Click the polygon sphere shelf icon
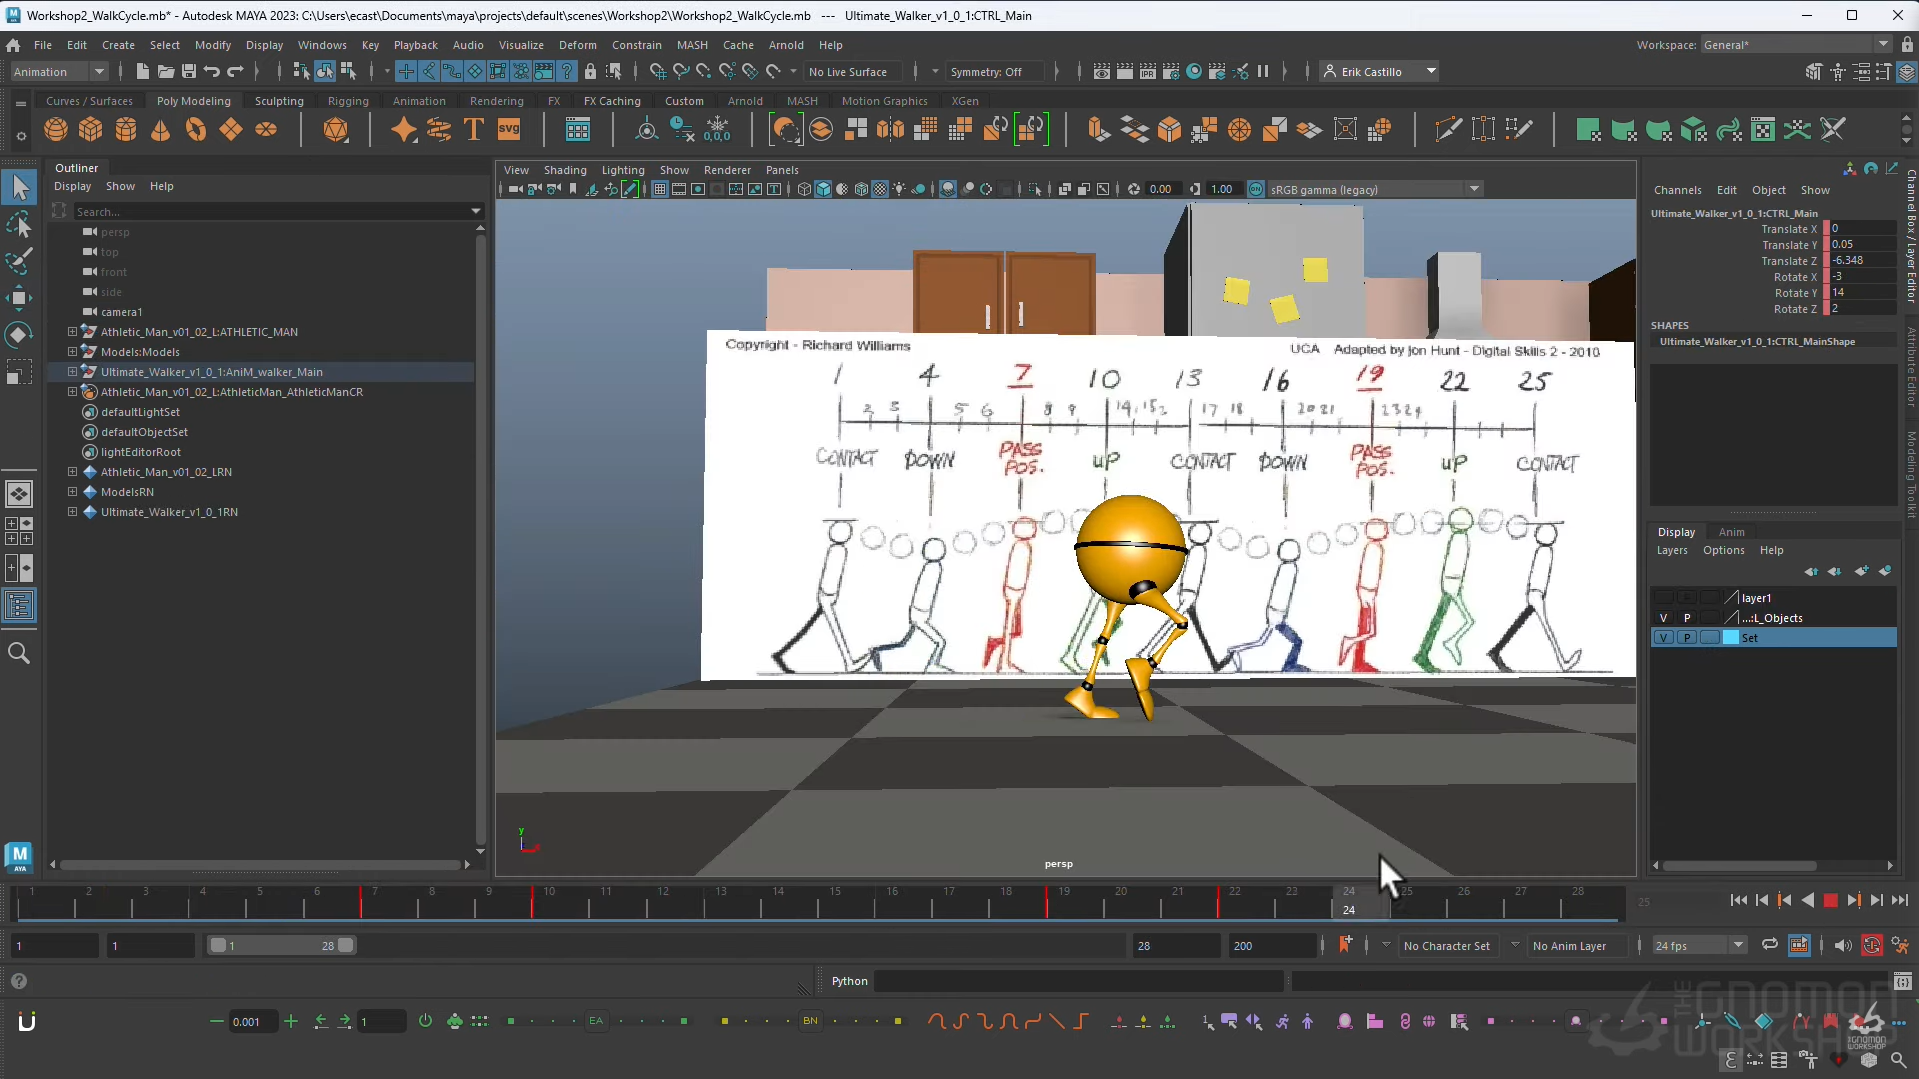Screen dimensions: 1919x1079 [56, 130]
